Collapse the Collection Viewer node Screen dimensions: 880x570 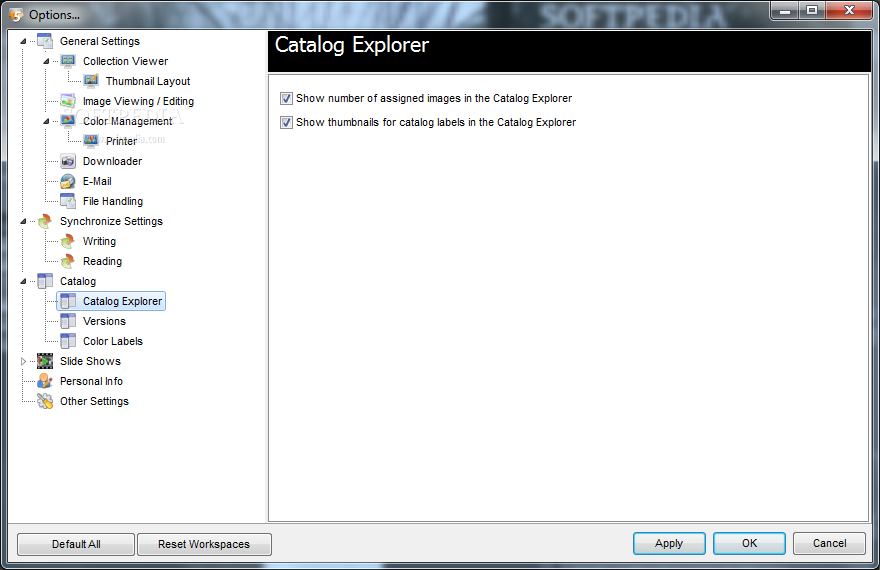pyautogui.click(x=46, y=61)
